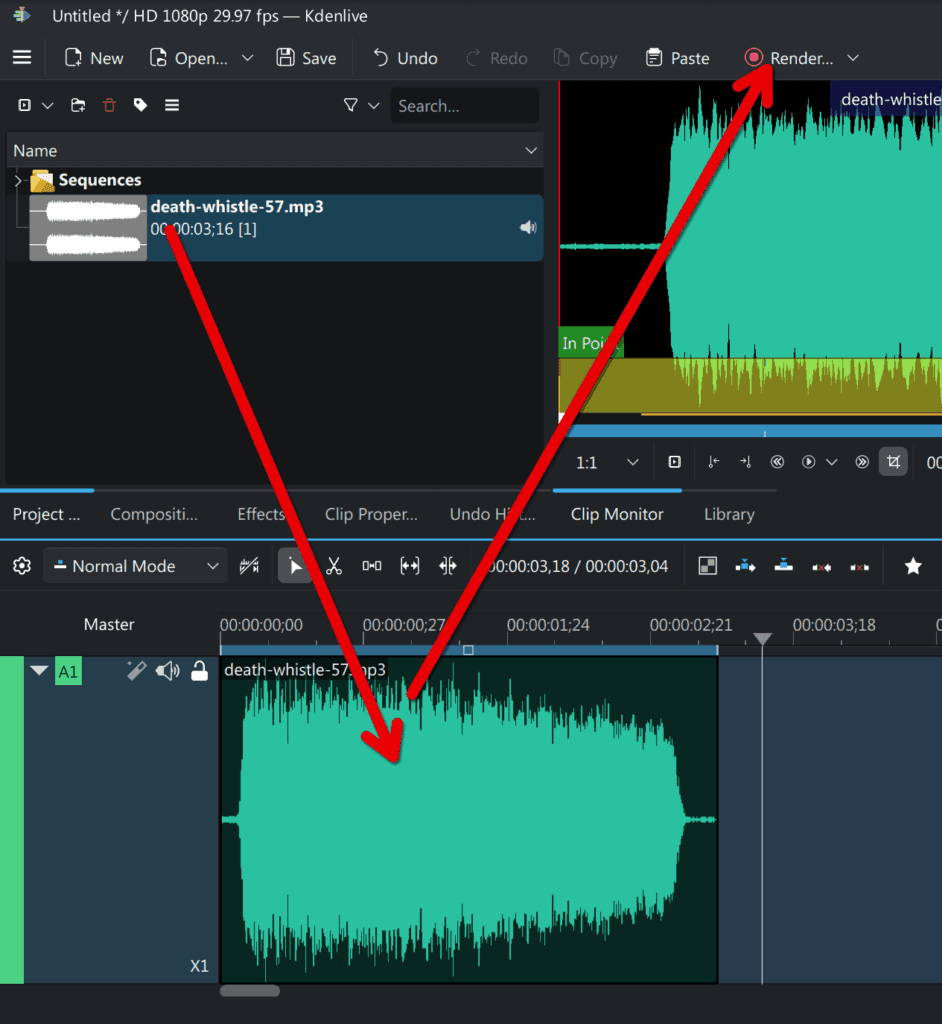Viewport: 942px width, 1024px height.
Task: Expand the Sequences folder
Action: pos(17,180)
